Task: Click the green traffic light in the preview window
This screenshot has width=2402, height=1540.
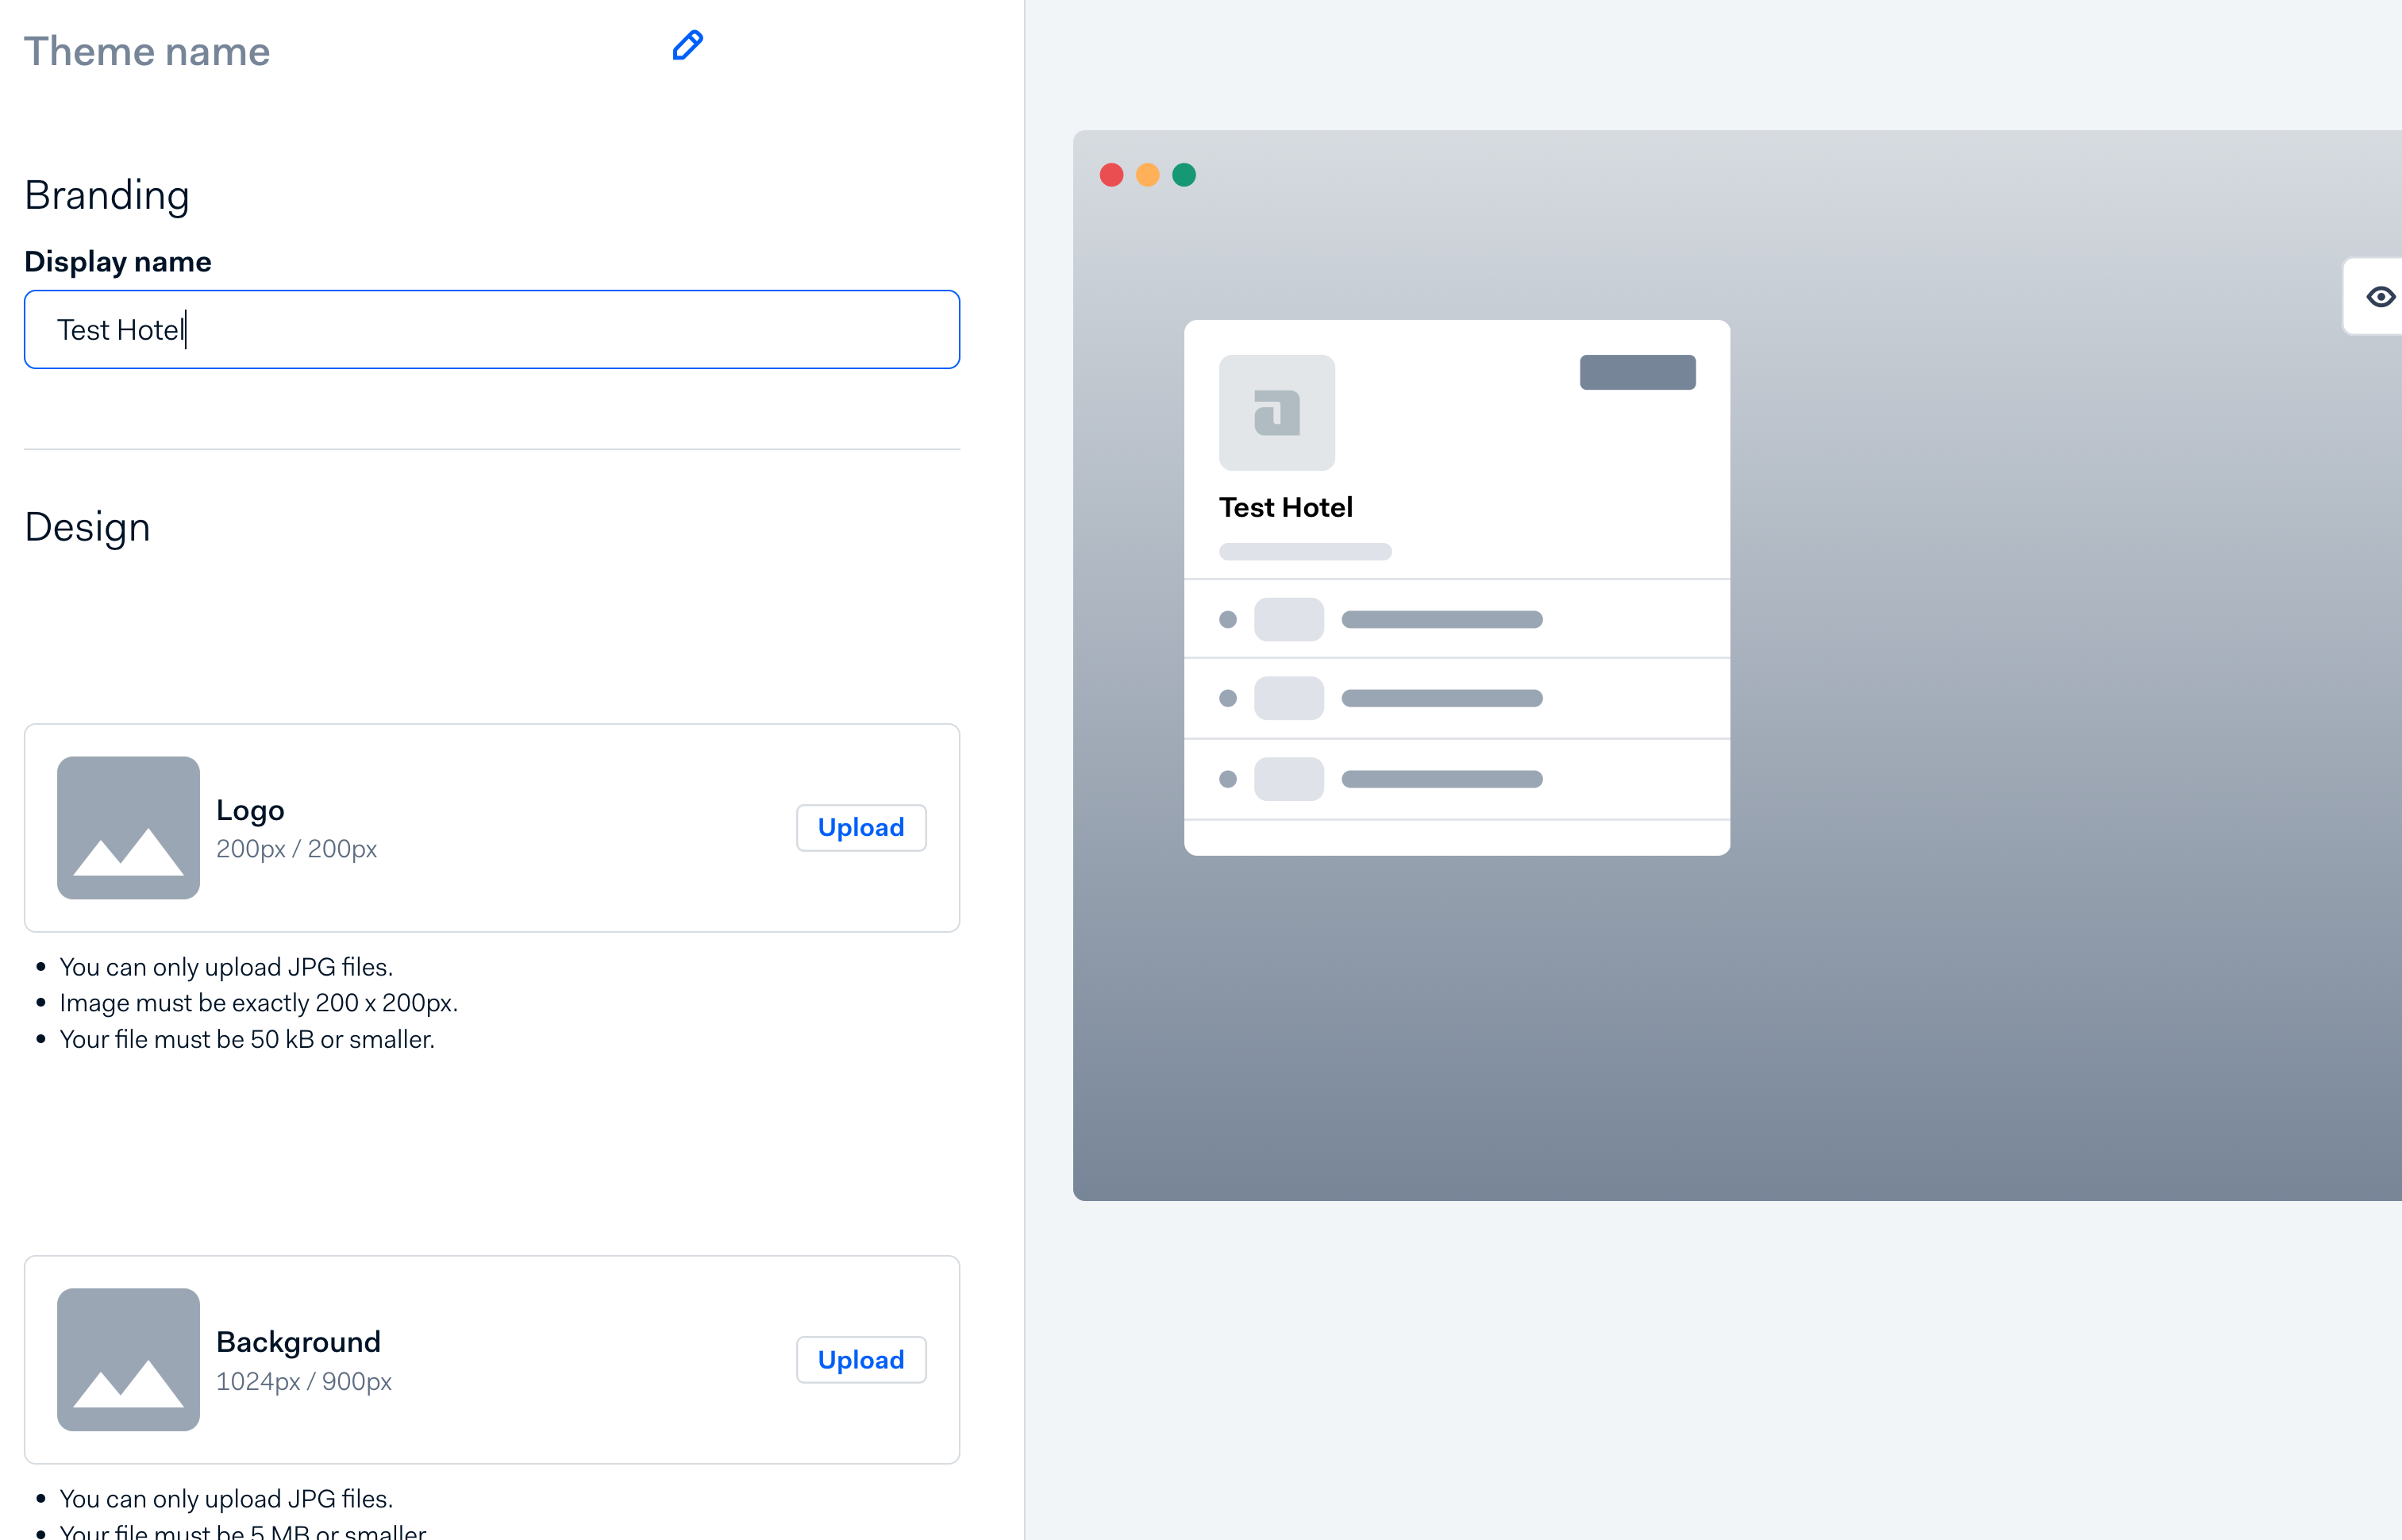Action: 1184,174
